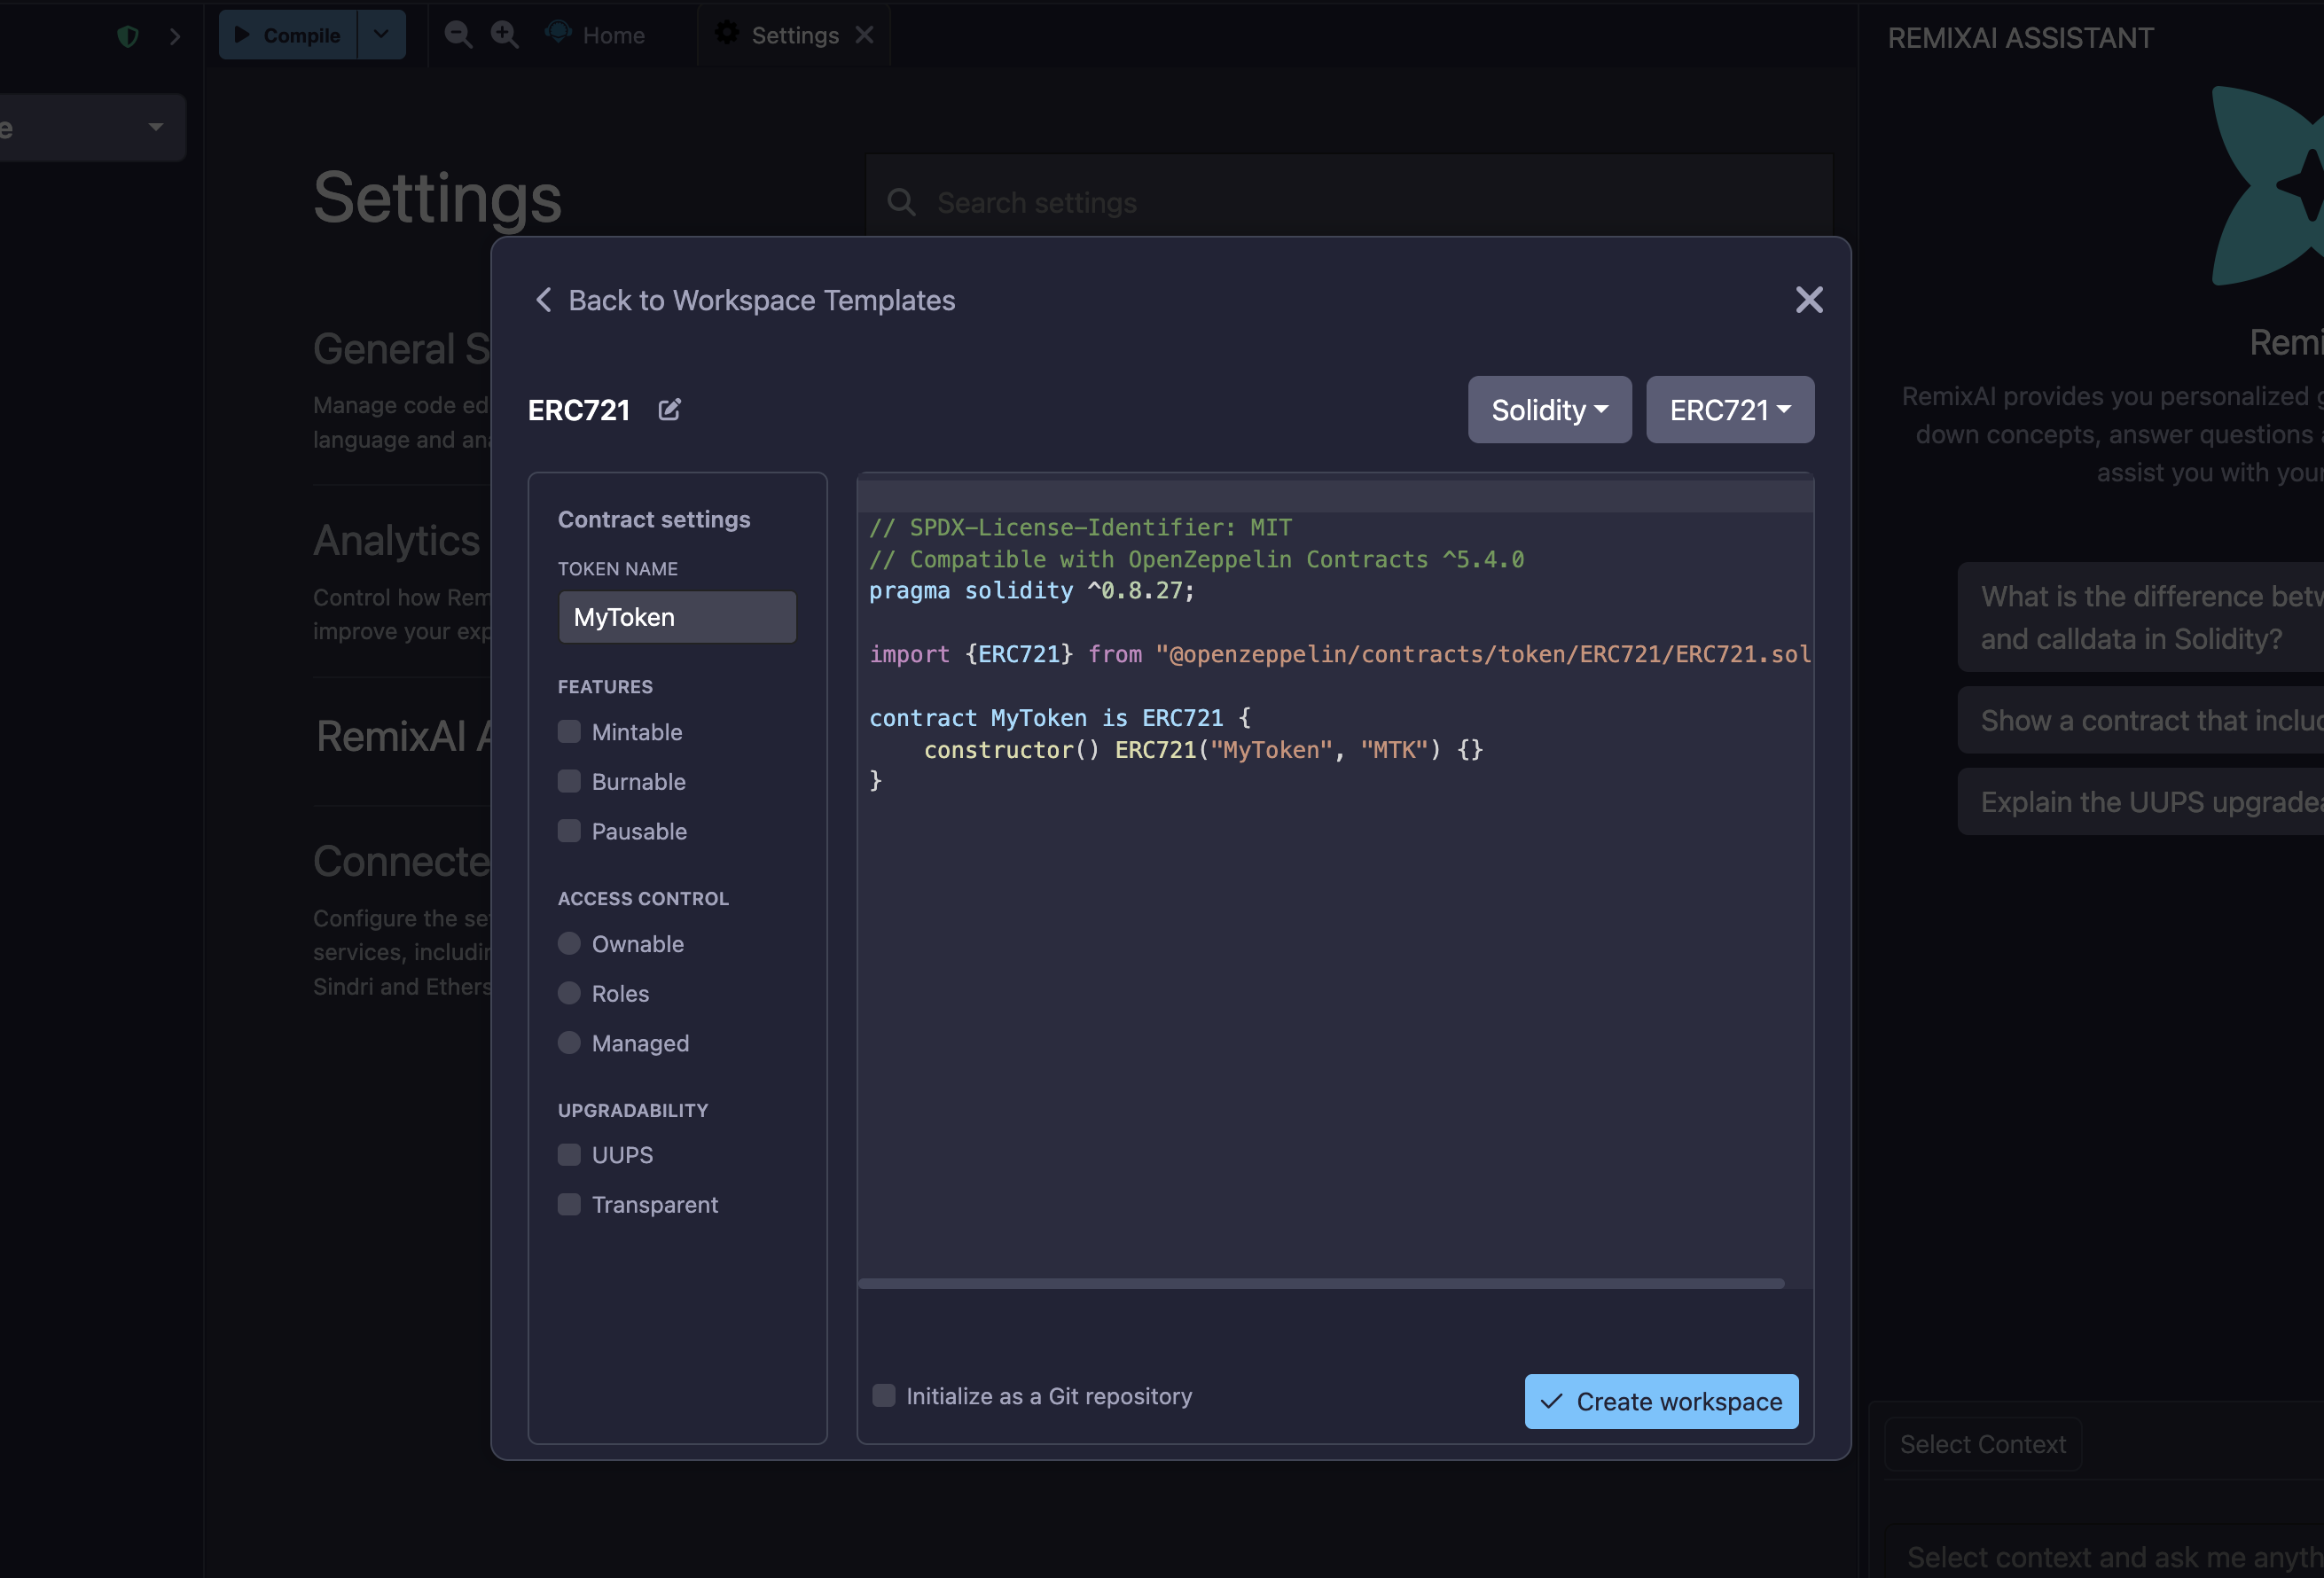2324x1578 pixels.
Task: Enable the Pausable feature checkbox
Action: [x=569, y=831]
